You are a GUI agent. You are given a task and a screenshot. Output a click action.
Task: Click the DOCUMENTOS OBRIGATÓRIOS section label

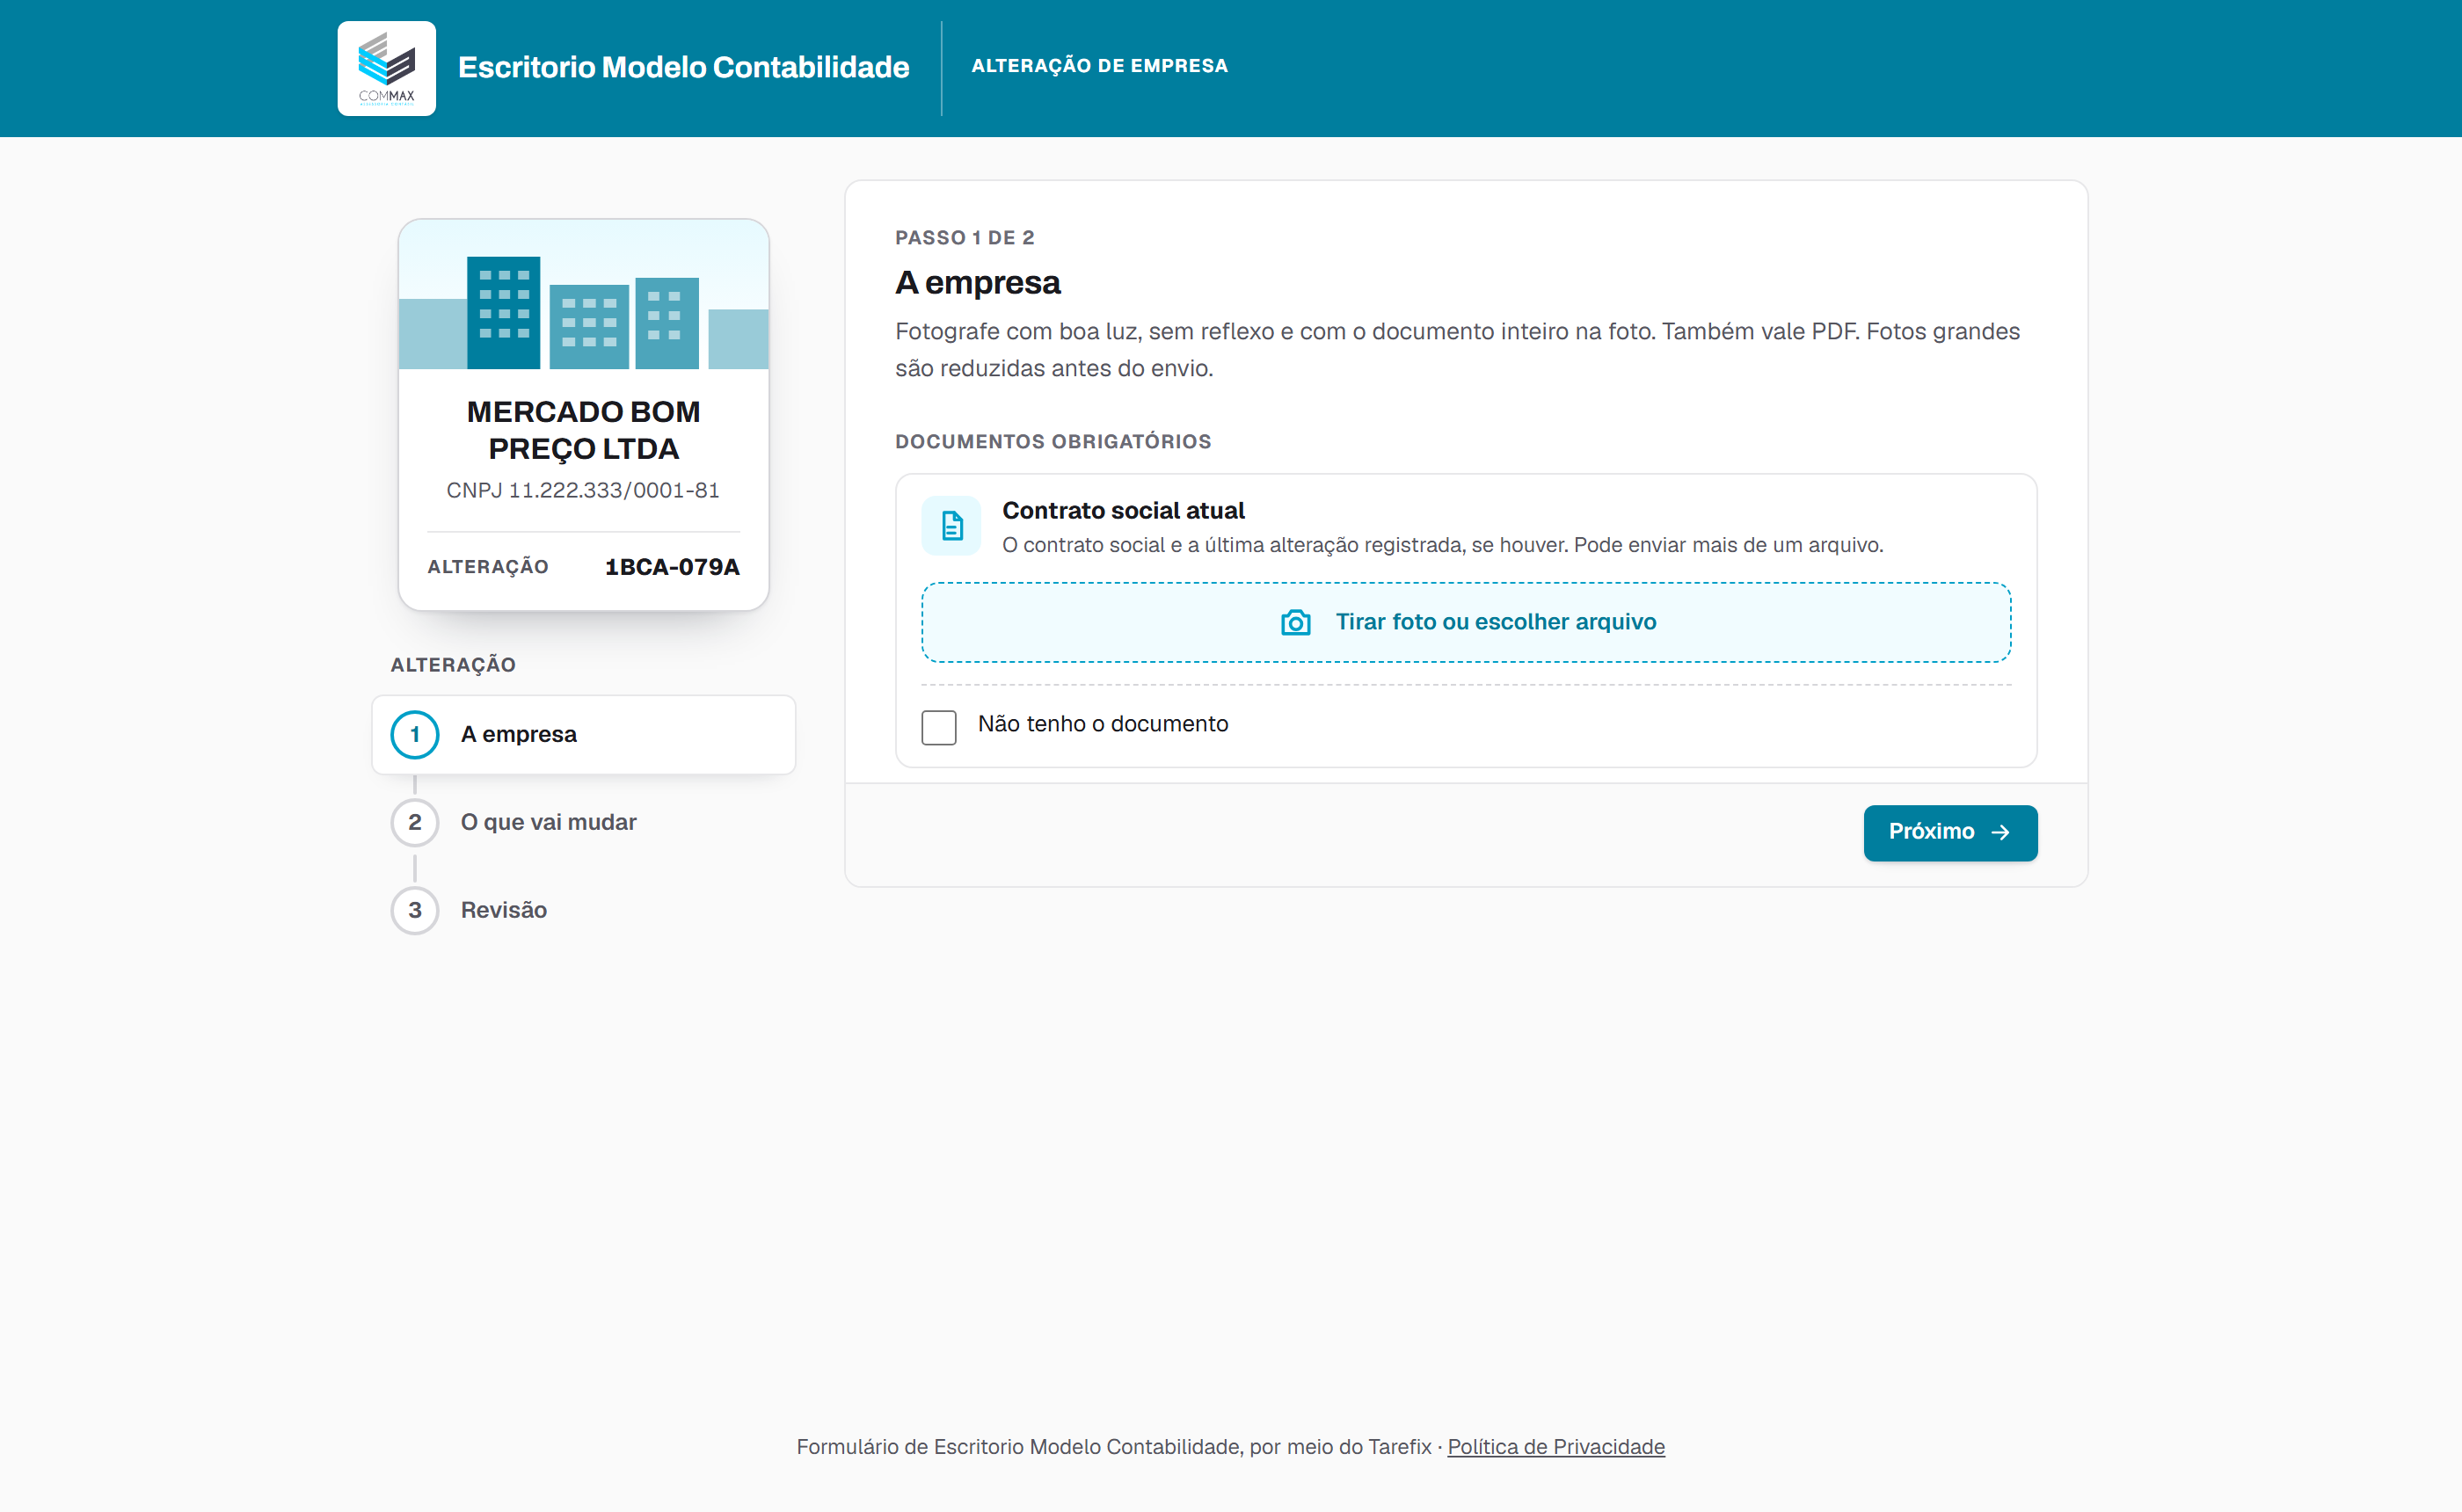click(x=1052, y=442)
